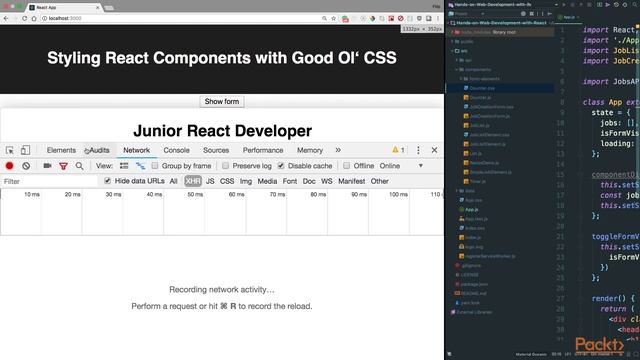Expand the hidden DevTools tabs chevron
The height and width of the screenshot is (360, 640).
[x=338, y=150]
